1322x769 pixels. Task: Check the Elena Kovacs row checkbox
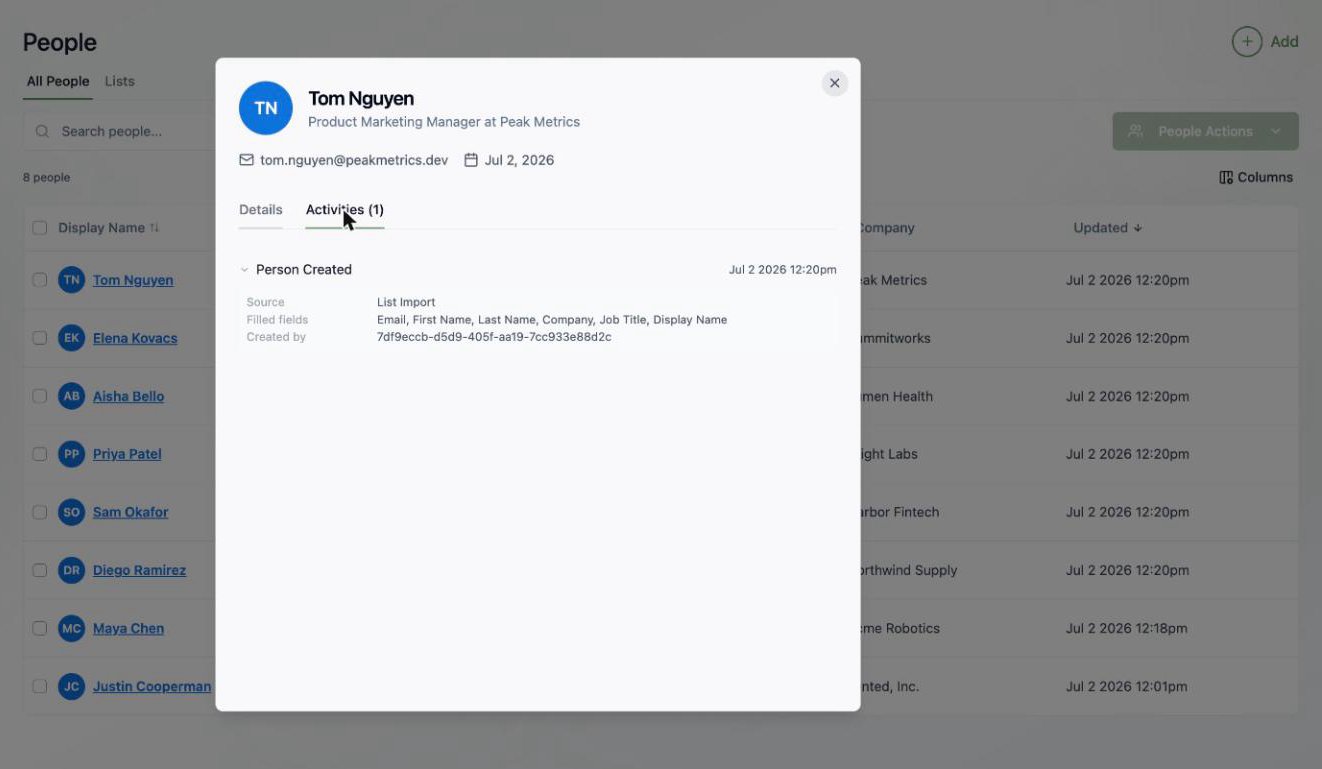coord(40,338)
